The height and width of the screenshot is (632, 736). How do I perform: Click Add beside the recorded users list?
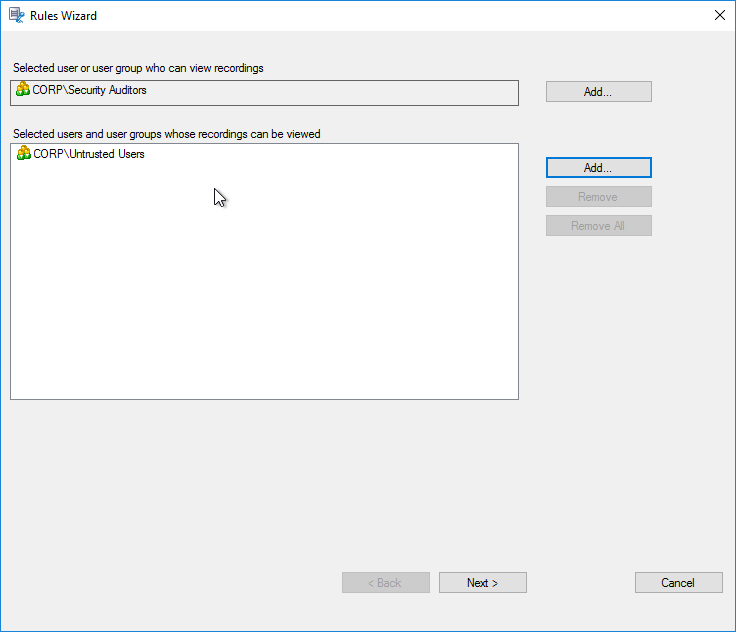point(598,167)
